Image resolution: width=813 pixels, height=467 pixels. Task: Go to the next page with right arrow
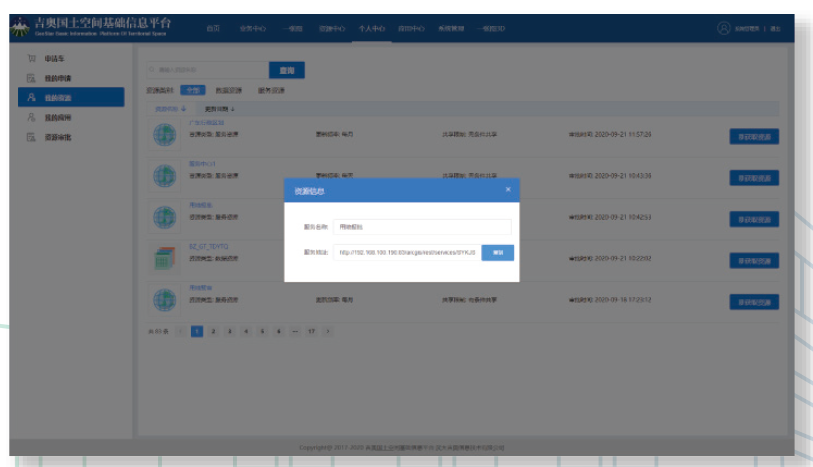[328, 330]
